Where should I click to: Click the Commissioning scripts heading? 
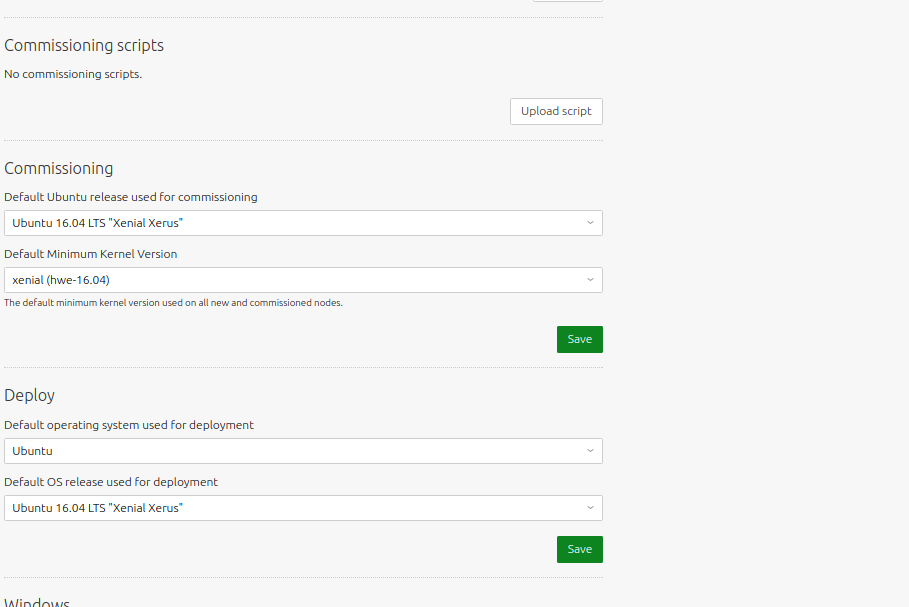(84, 46)
